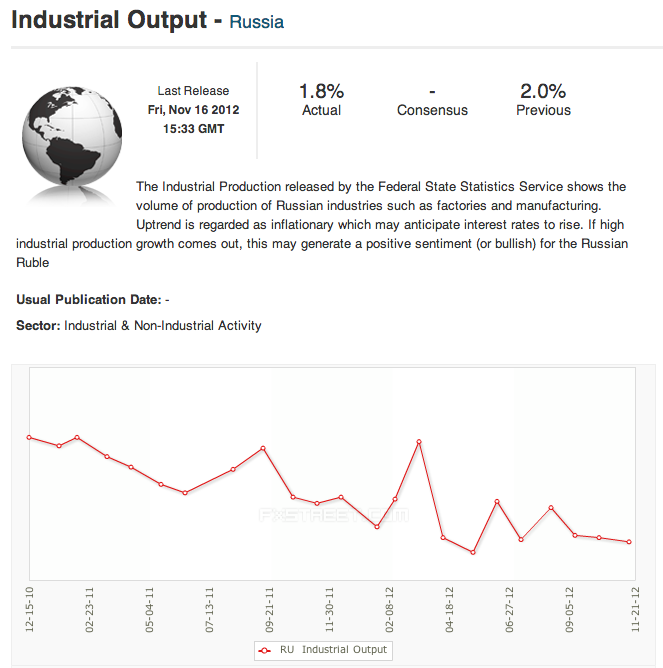Click the spike data point just before 04-18-12

419,441
